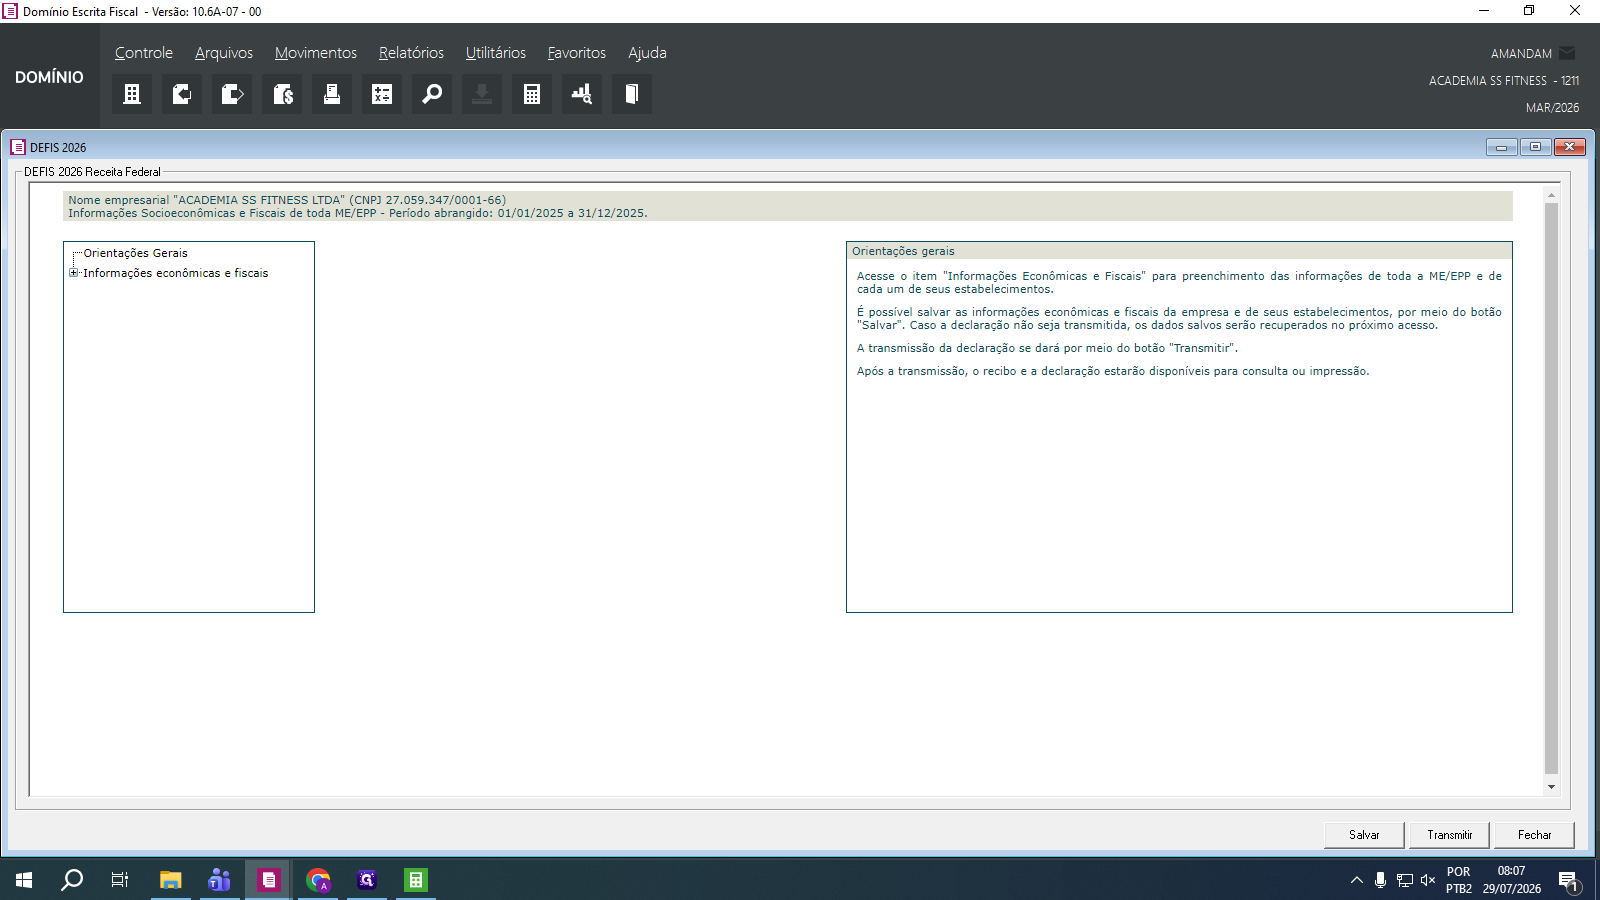
Task: Open Google Chrome from the taskbar
Action: pos(318,880)
